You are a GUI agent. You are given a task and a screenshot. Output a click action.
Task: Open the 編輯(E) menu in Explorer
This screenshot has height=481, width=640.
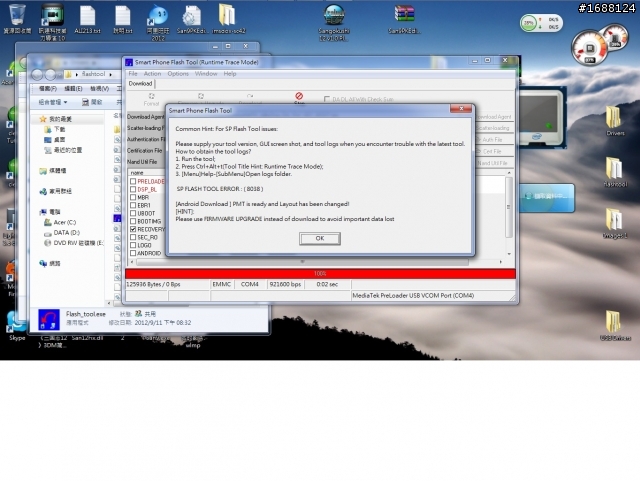(x=73, y=89)
